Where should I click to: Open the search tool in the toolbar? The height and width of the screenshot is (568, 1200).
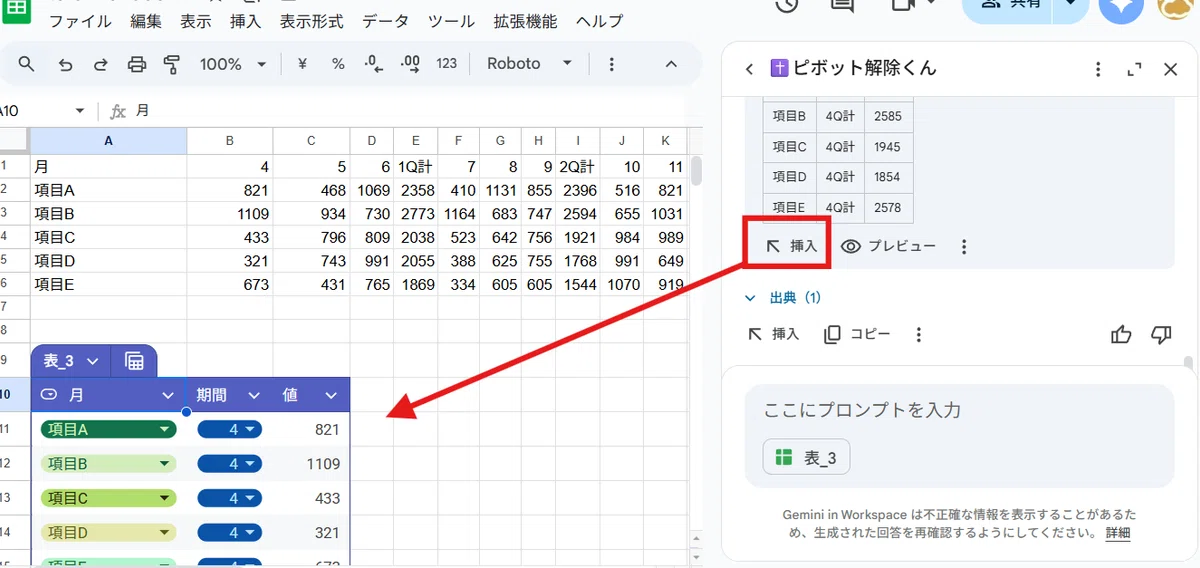coord(27,64)
